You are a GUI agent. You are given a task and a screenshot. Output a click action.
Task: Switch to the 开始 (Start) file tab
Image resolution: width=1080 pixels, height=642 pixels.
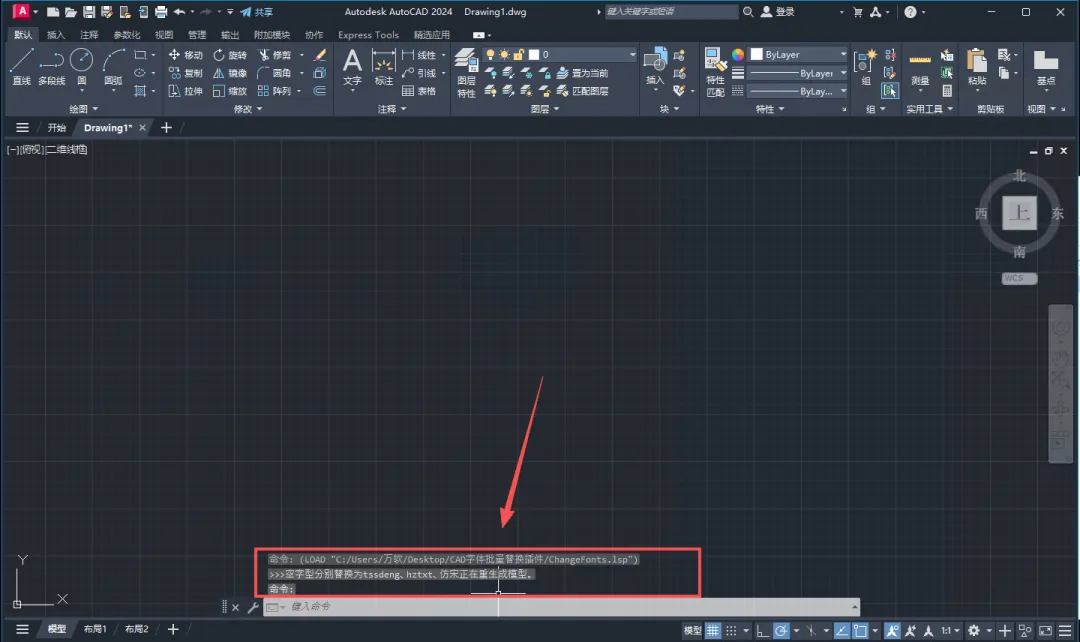[56, 127]
